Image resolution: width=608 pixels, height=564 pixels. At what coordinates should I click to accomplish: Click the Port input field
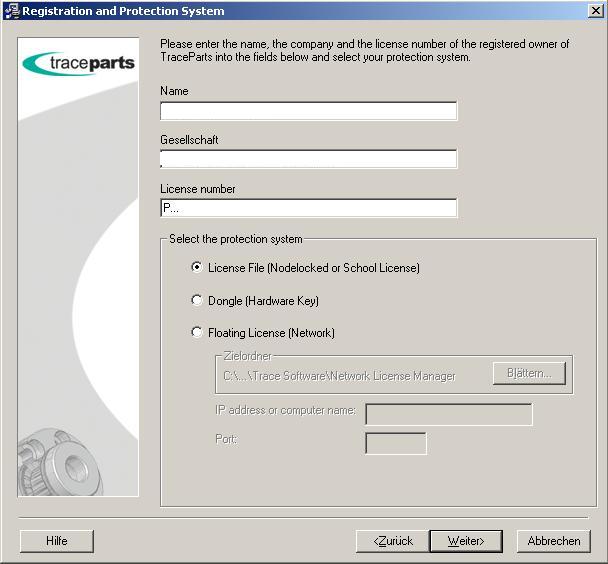(x=396, y=443)
